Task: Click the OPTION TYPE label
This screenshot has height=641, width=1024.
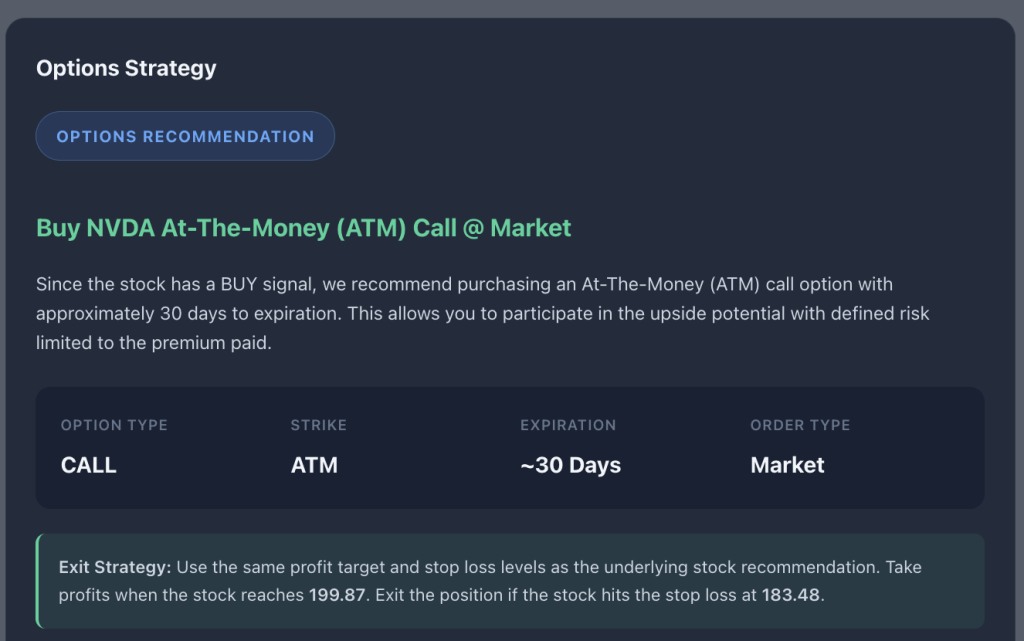Action: tap(114, 425)
